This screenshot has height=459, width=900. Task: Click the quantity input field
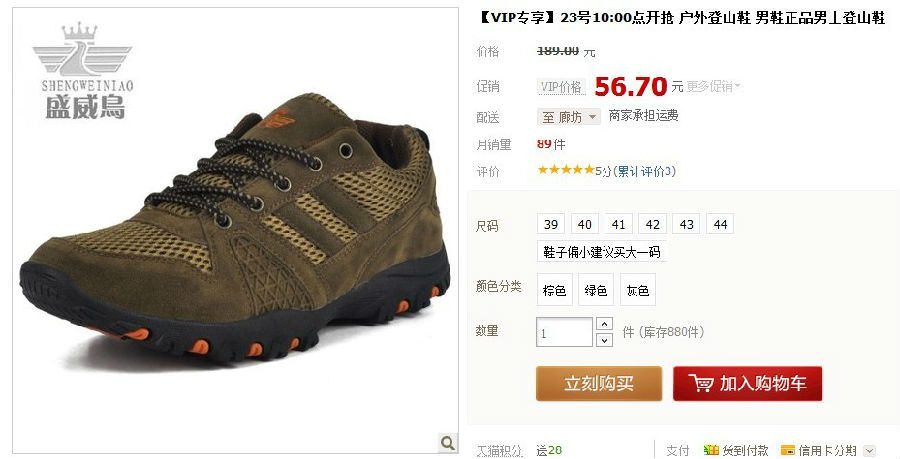click(565, 332)
